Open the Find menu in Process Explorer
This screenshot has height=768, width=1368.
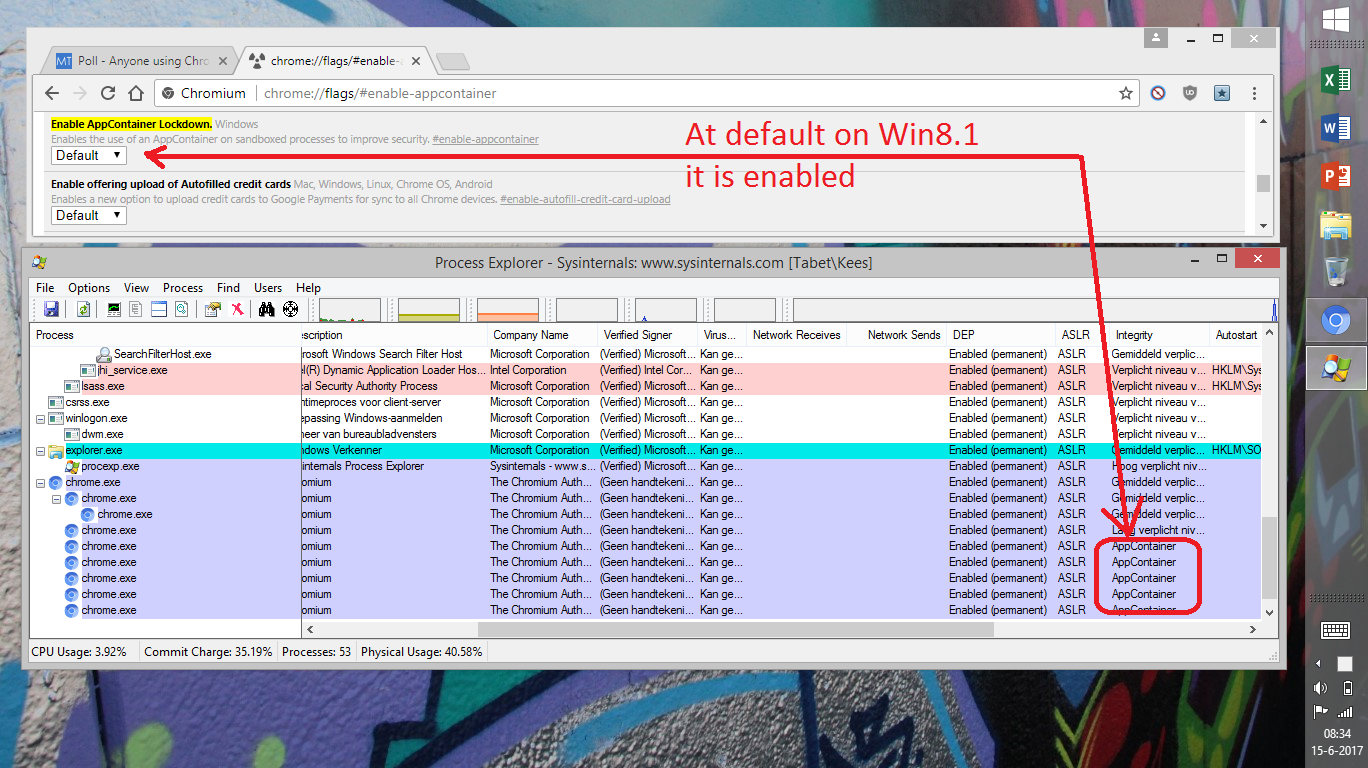click(228, 287)
